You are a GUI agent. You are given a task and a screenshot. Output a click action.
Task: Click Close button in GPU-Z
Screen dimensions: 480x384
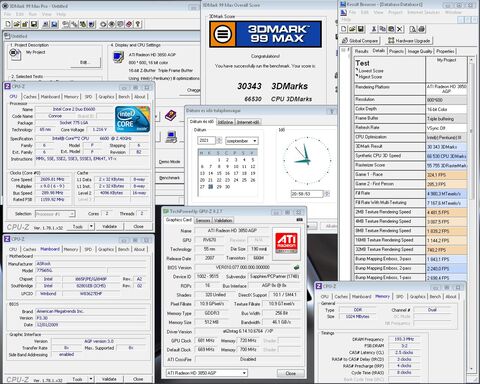tap(291, 373)
